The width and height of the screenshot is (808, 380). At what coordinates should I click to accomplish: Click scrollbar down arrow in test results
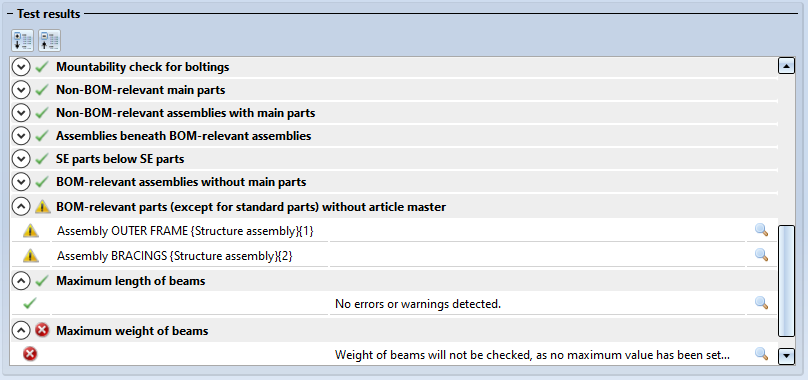[x=786, y=356]
